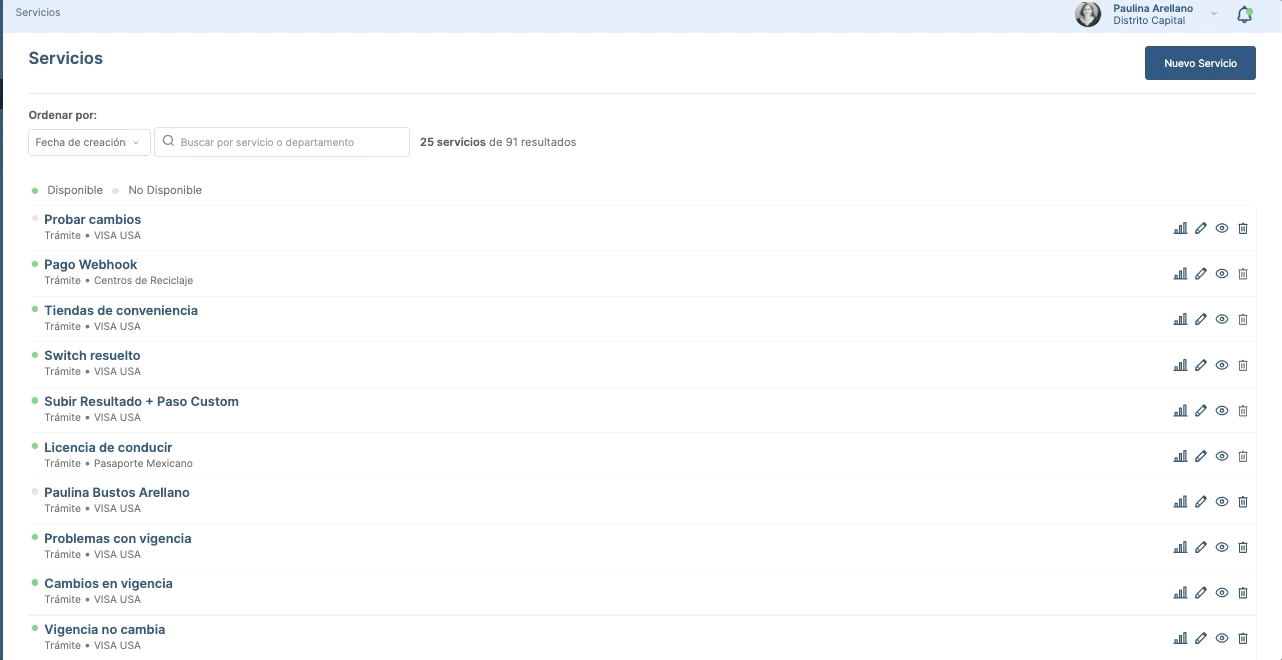This screenshot has width=1282, height=660.
Task: Open statistics for Vigencia no cambia
Action: [1180, 638]
